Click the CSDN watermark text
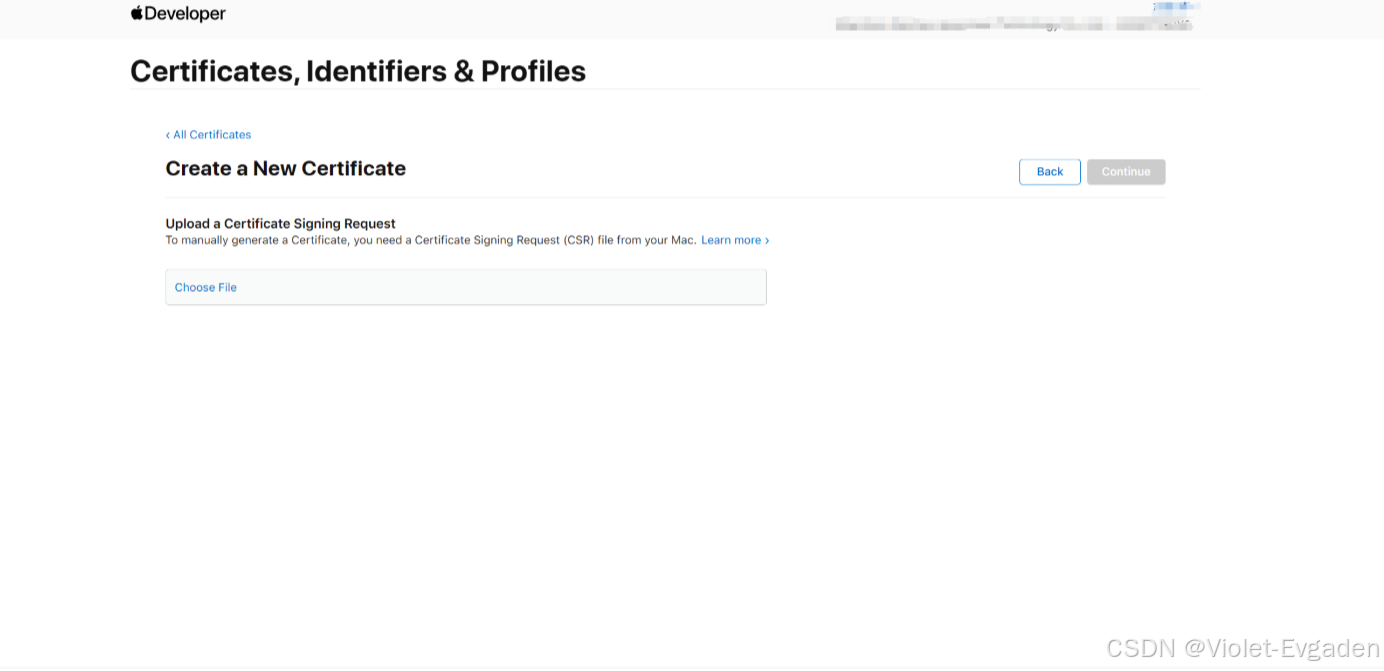1384x671 pixels. pyautogui.click(x=1243, y=648)
